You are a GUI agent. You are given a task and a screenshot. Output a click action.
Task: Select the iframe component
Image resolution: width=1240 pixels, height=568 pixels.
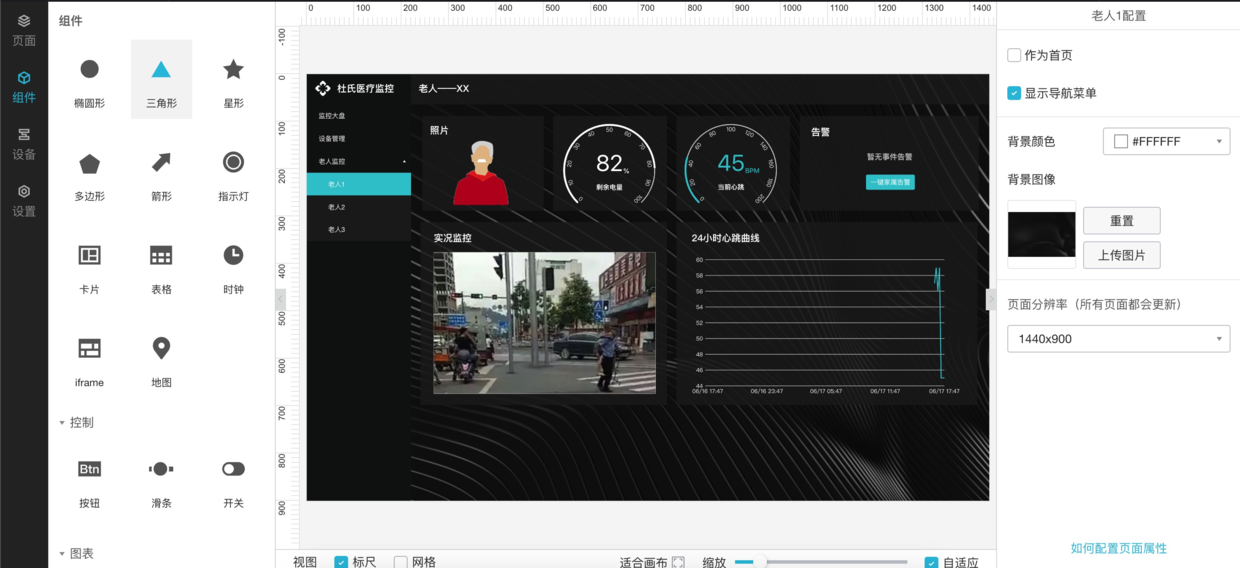pos(89,359)
